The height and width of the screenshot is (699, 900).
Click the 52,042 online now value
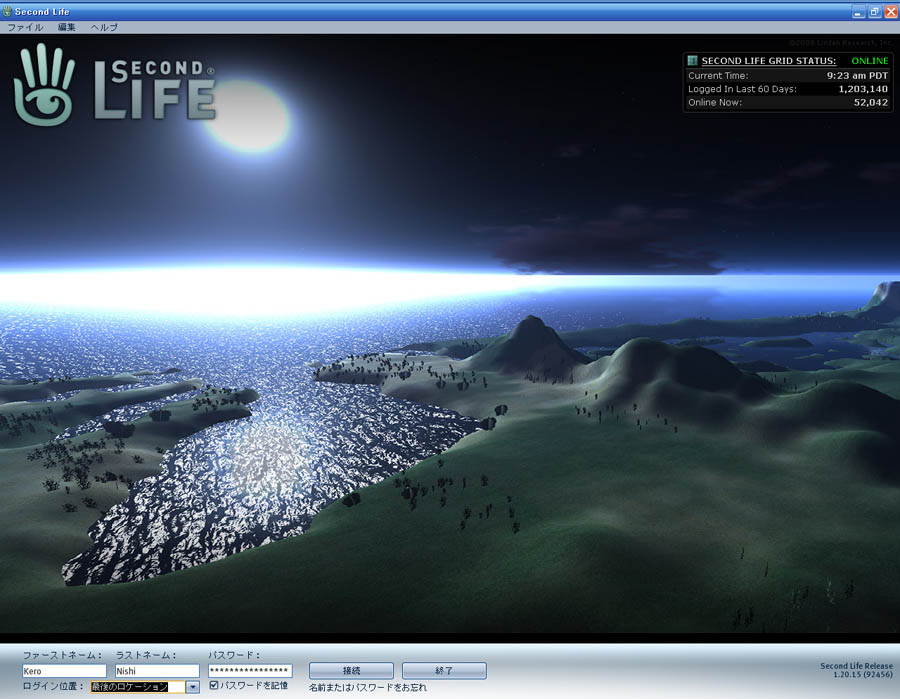click(x=871, y=103)
